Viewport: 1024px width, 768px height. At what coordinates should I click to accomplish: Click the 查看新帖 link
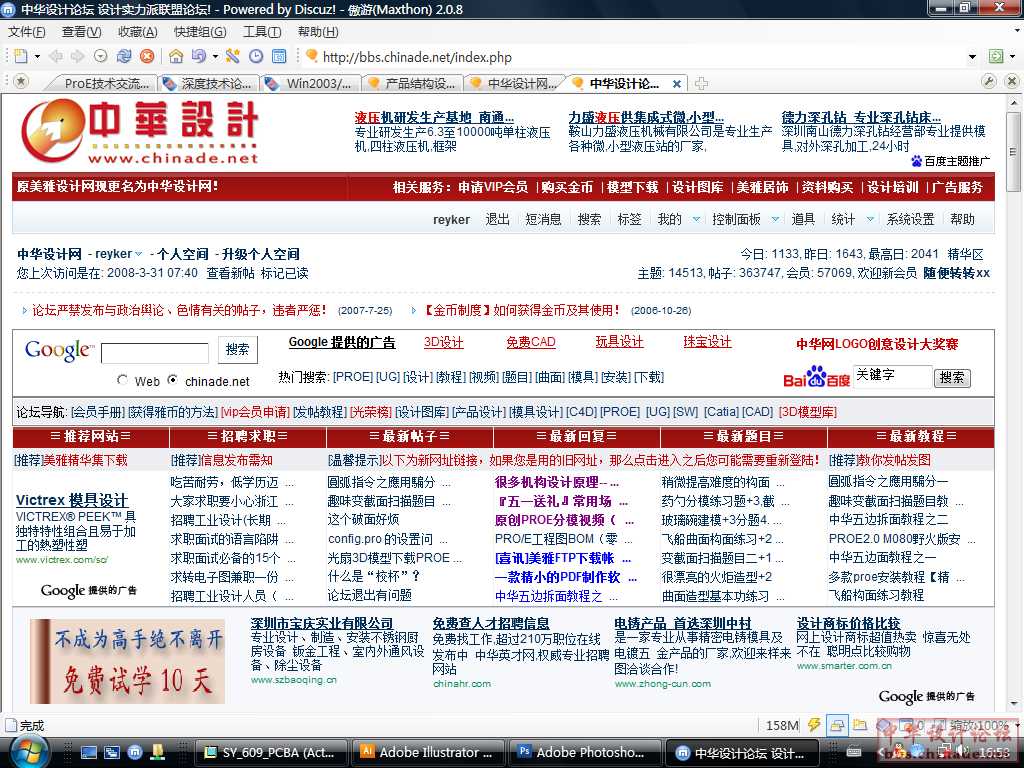pos(231,273)
